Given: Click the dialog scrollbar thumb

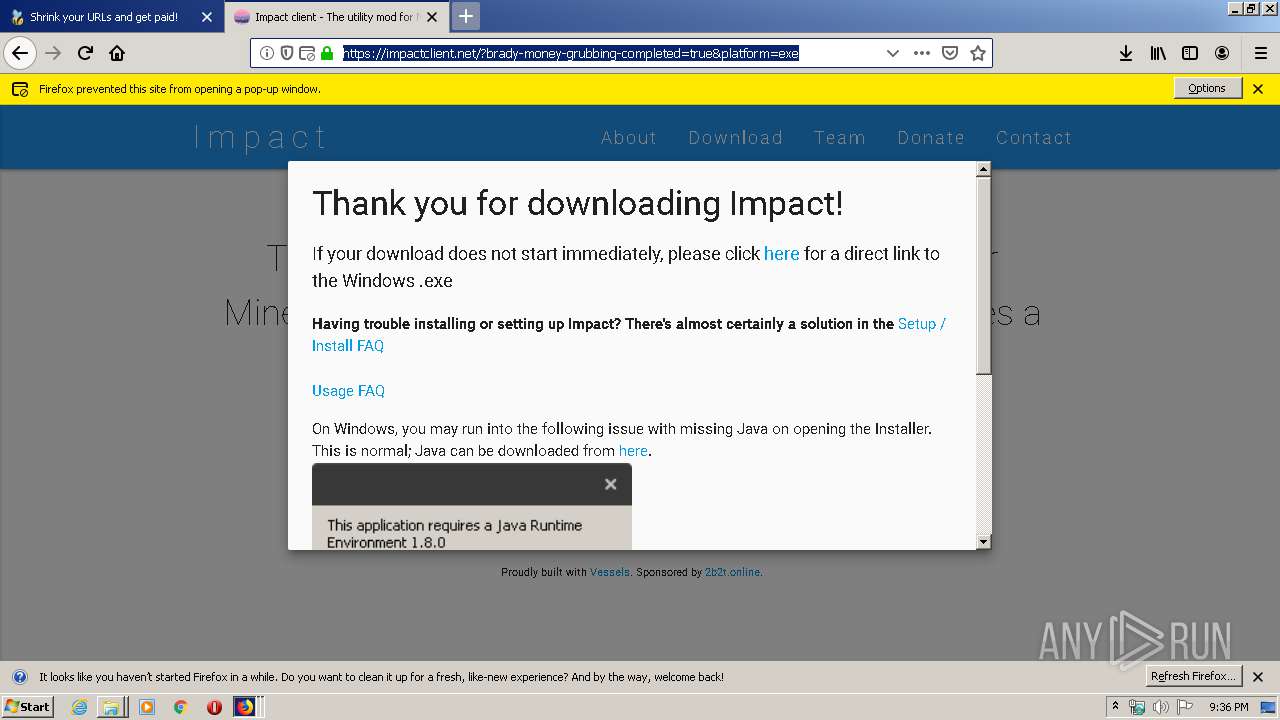Looking at the screenshot, I should [983, 277].
